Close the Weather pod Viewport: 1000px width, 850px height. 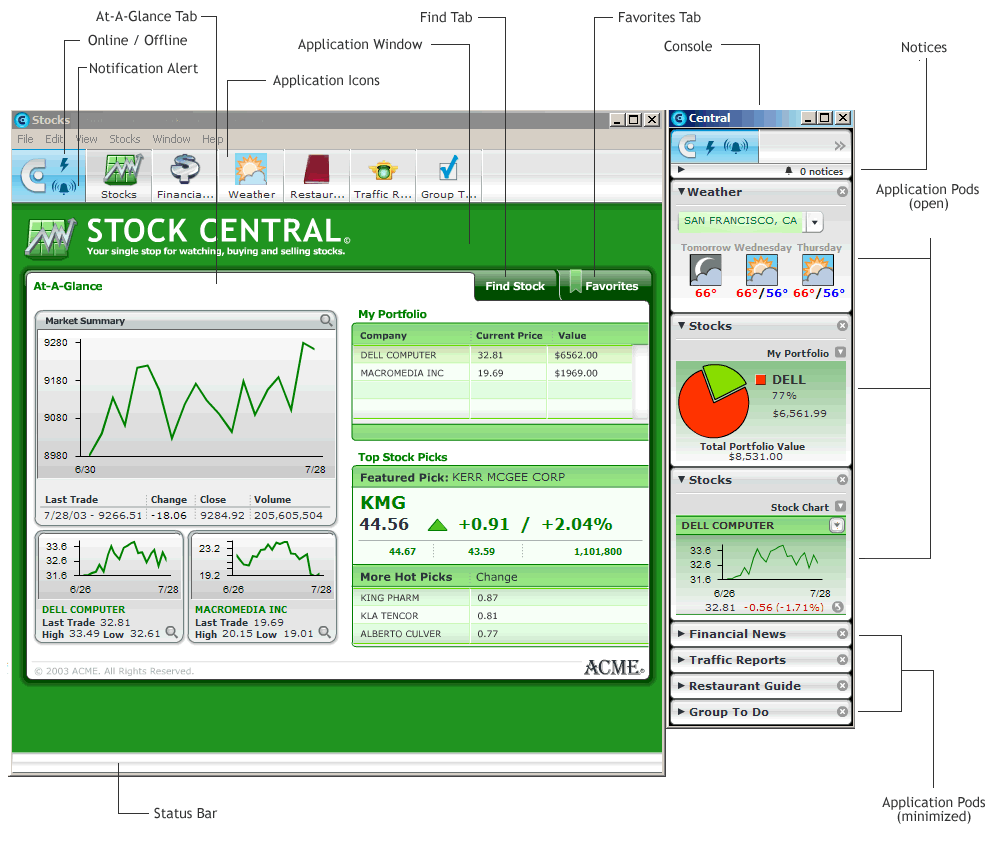coord(842,191)
